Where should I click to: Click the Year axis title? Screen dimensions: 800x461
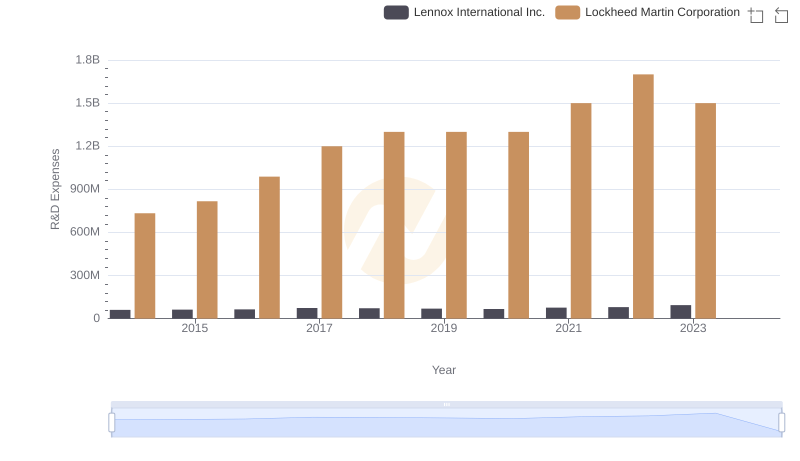444,370
